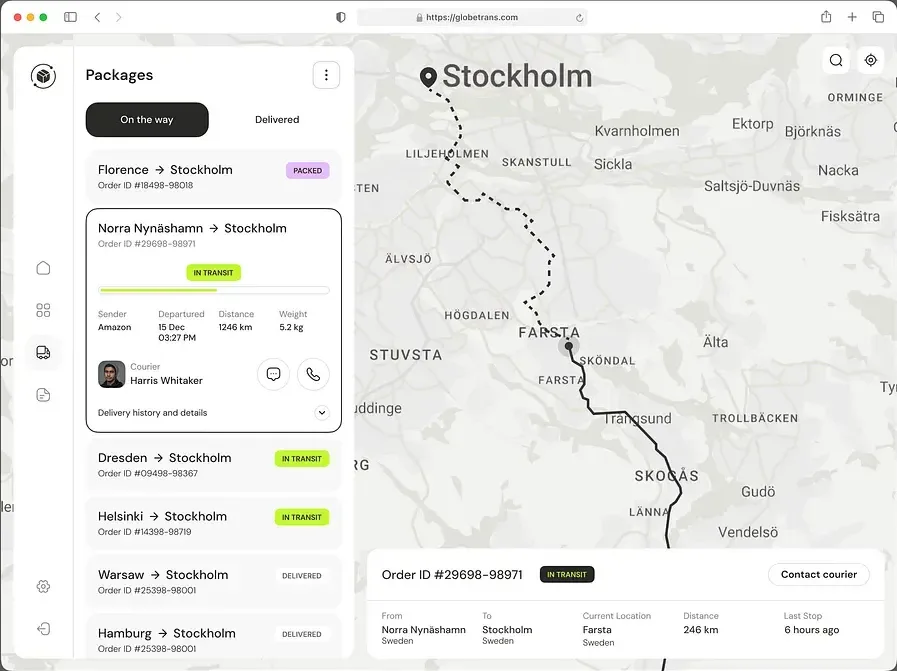This screenshot has height=671, width=897.
Task: Click the transit progress bar
Action: [213, 290]
